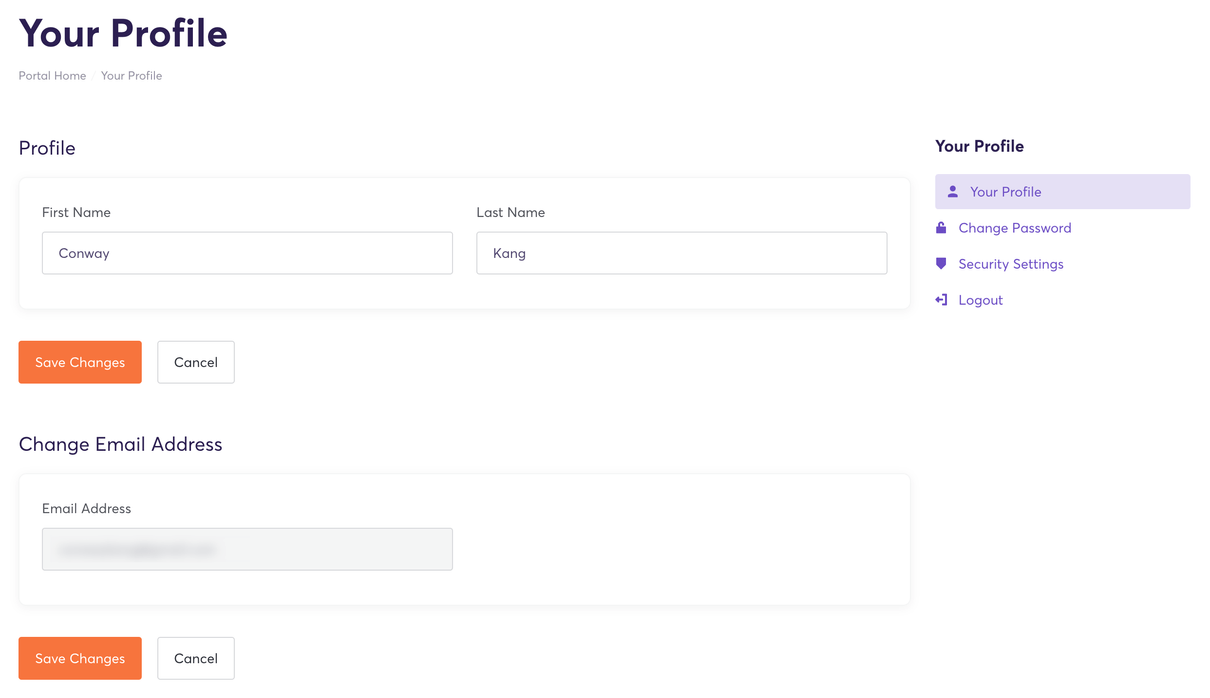Focus the First Name field containing Conway
Image resolution: width=1210 pixels, height=698 pixels.
[x=247, y=253]
